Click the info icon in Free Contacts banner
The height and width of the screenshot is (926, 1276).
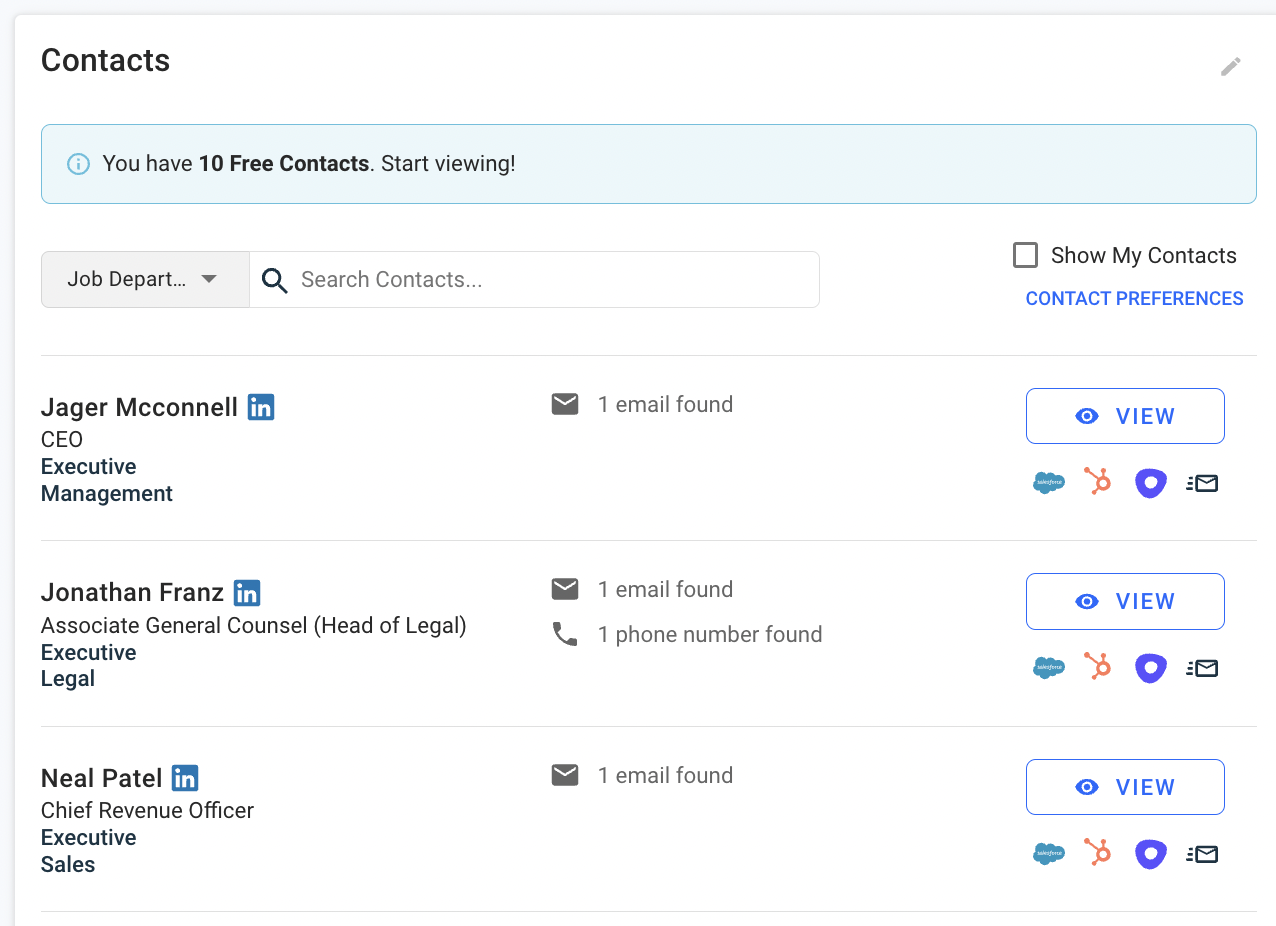[78, 164]
